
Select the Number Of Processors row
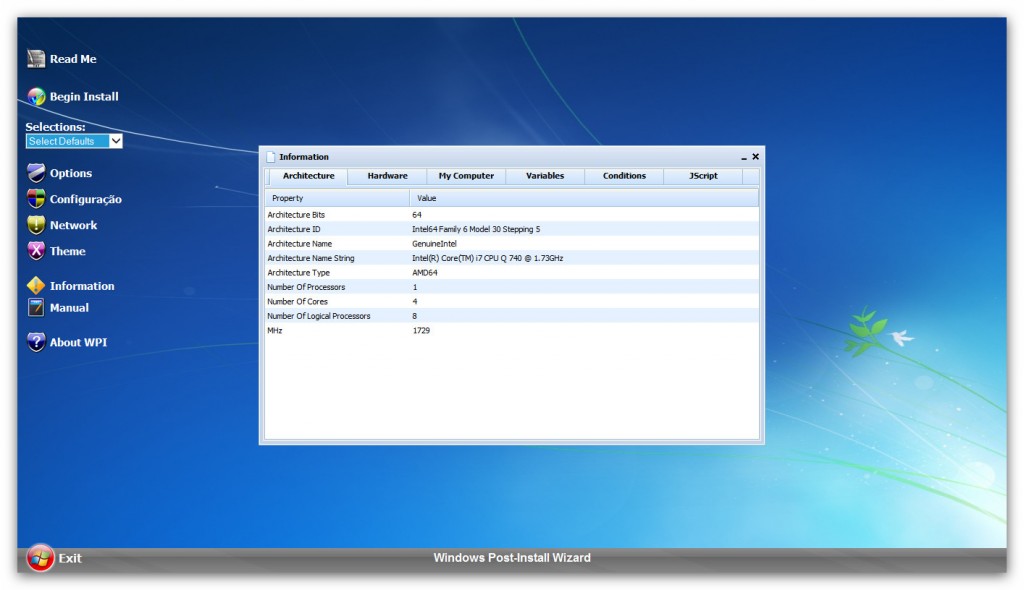(511, 287)
